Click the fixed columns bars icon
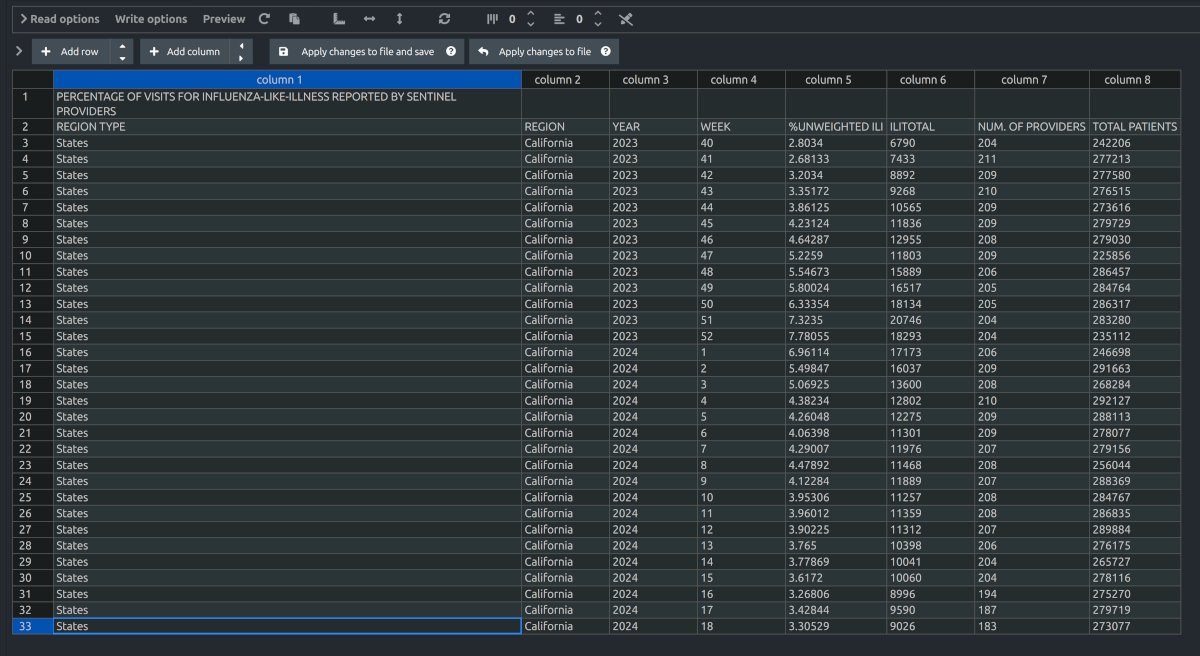The width and height of the screenshot is (1200, 656). click(491, 19)
